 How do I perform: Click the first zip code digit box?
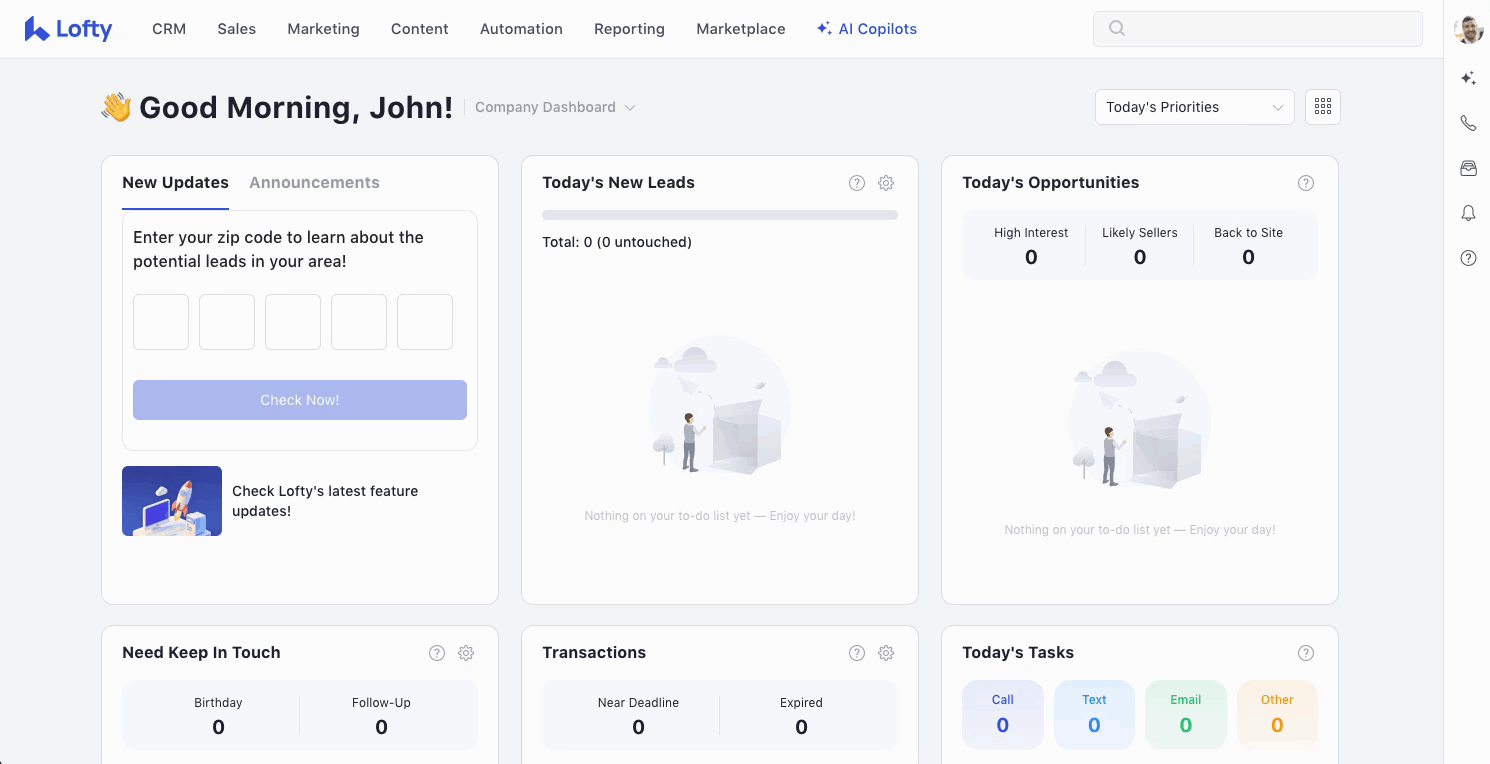pos(161,322)
